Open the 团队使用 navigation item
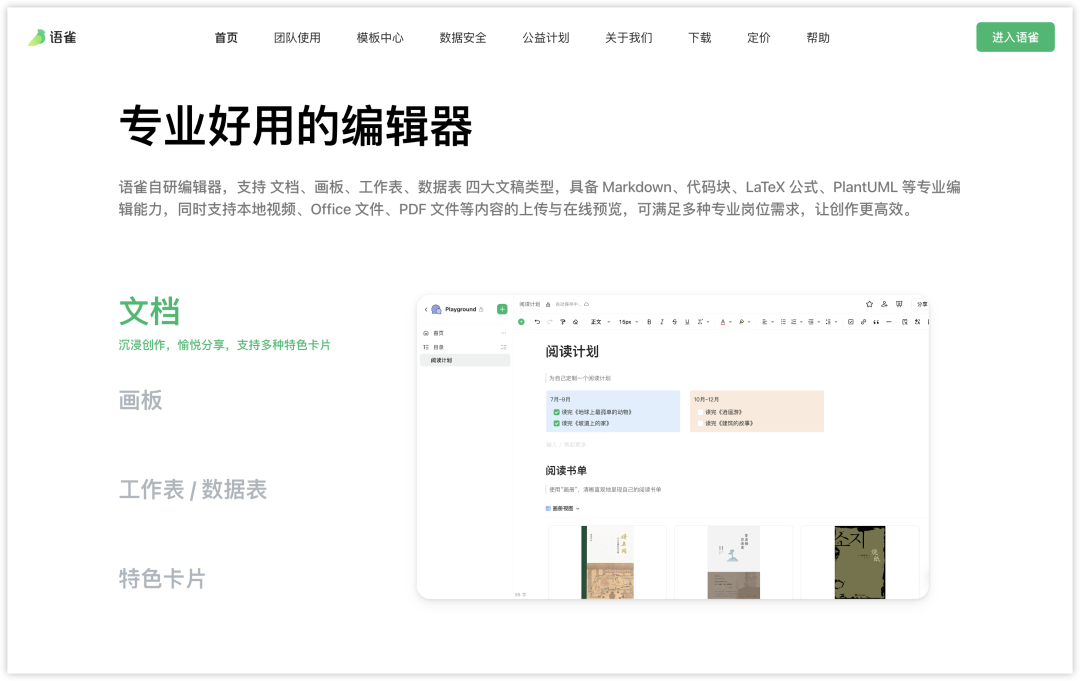Screen dimensions: 1080x681 (x=298, y=38)
